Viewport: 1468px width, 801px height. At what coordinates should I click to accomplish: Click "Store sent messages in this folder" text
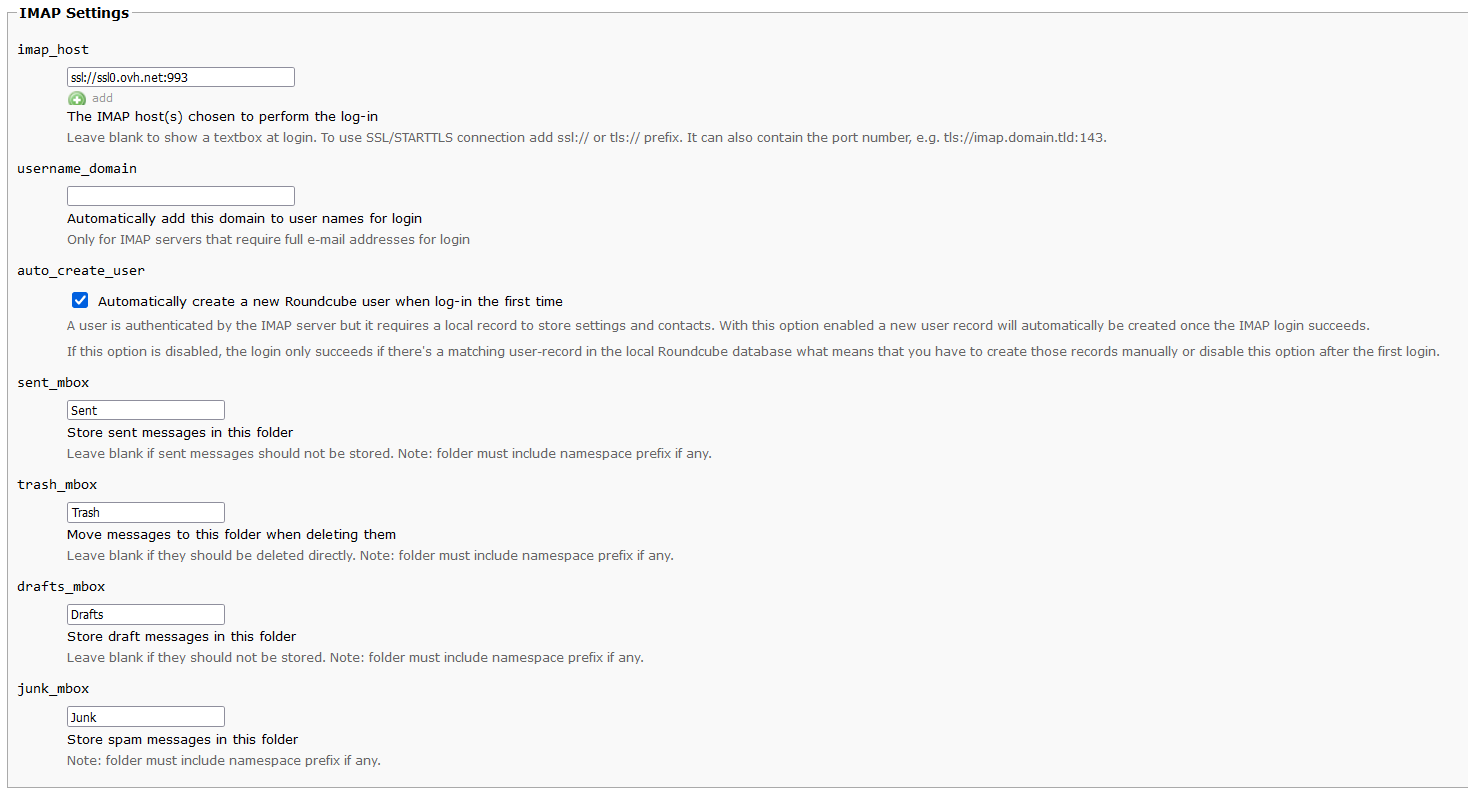(x=180, y=432)
